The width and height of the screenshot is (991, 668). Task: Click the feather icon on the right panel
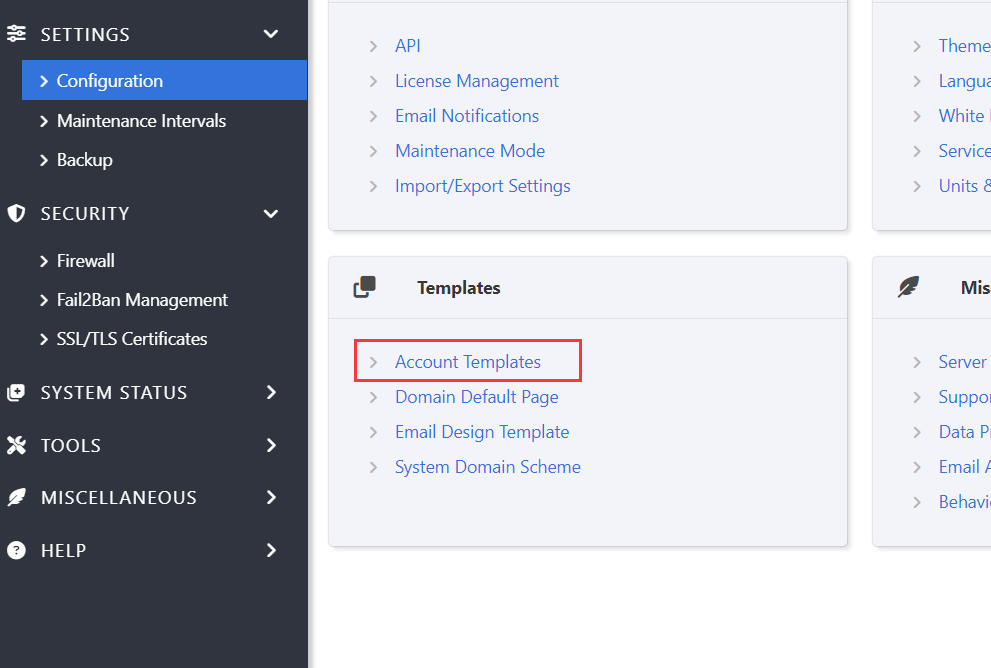[908, 288]
